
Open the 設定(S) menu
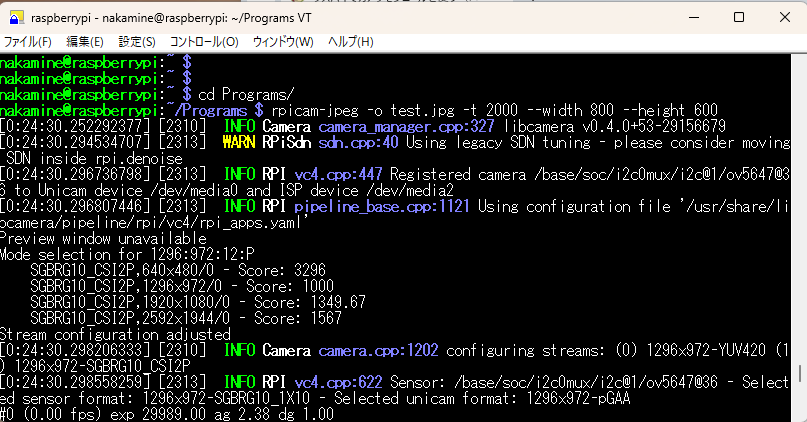137,42
